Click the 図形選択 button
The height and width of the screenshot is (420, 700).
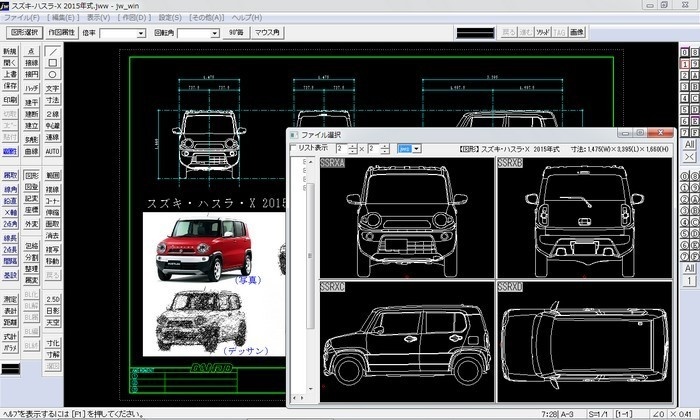pos(25,32)
